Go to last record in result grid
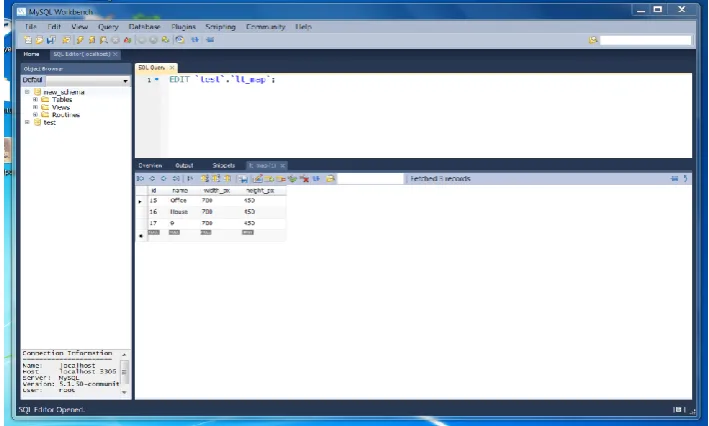Screen dimensions: 709x426 176,179
